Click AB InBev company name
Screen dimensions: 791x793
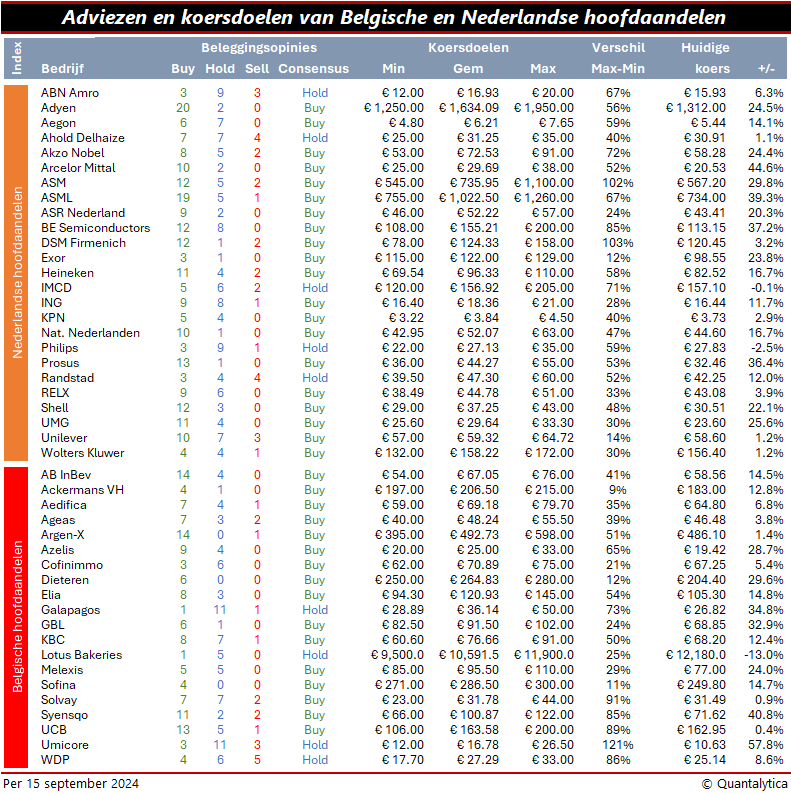click(x=66, y=474)
